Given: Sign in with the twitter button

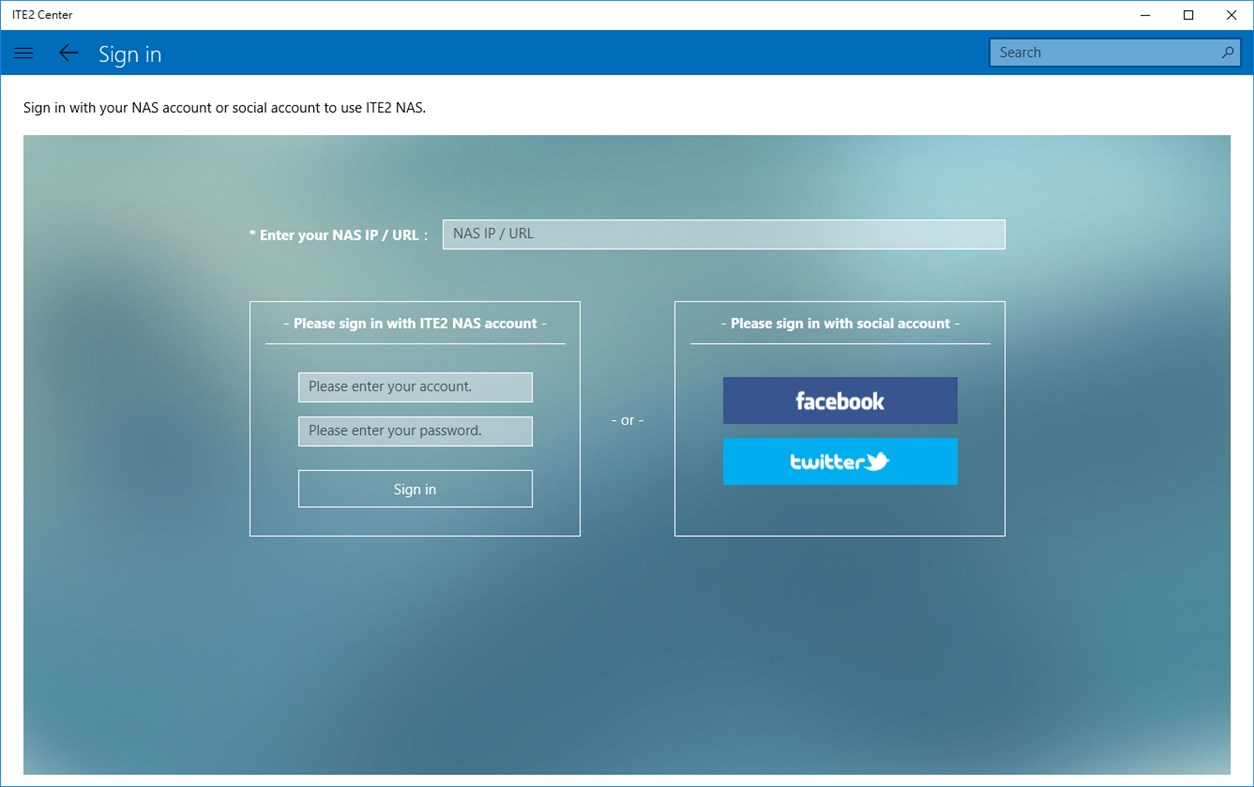Looking at the screenshot, I should [839, 461].
